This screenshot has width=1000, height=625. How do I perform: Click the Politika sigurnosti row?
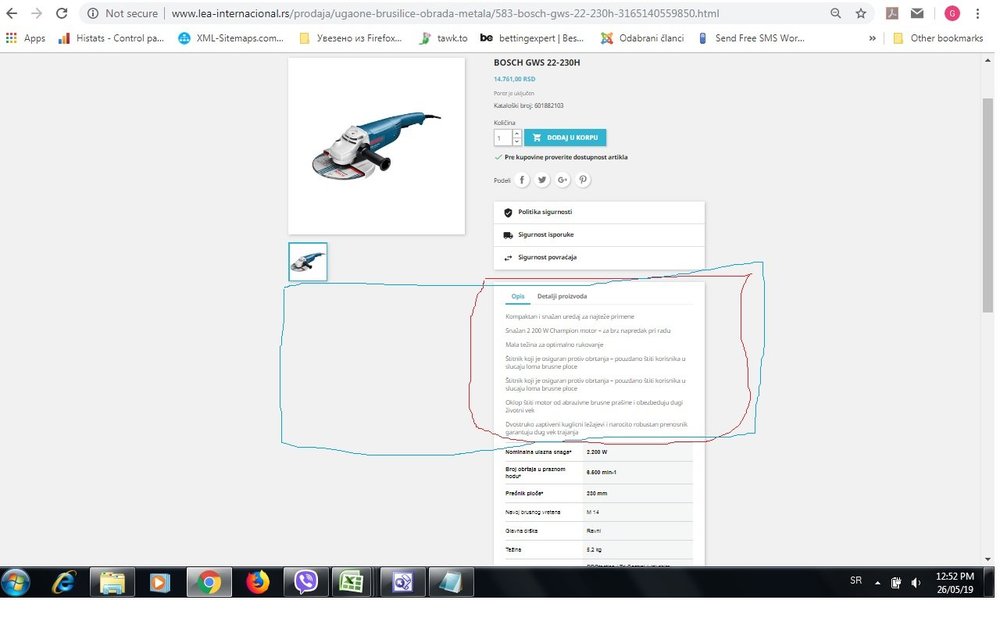(599, 212)
